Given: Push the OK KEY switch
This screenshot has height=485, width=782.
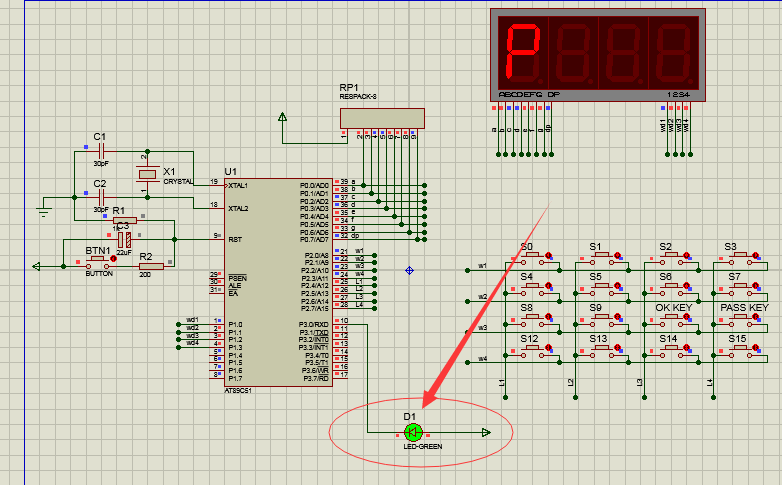Looking at the screenshot, I should tap(672, 318).
